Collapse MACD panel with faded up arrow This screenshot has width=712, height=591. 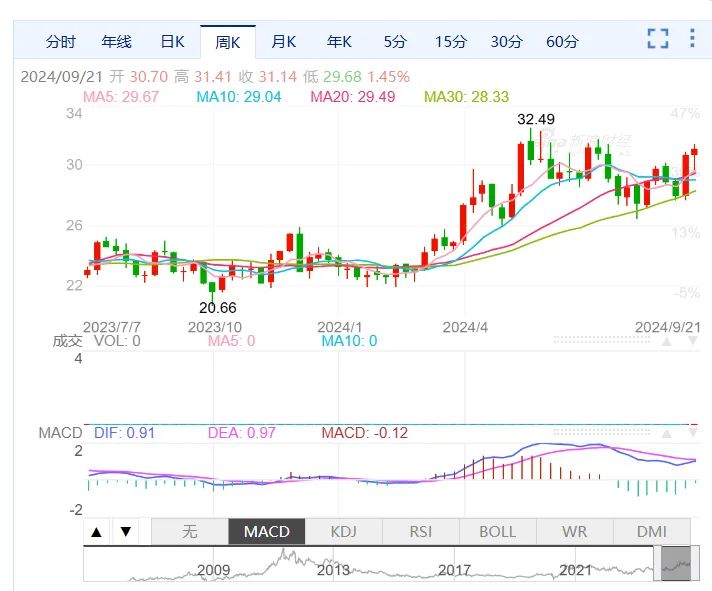667,433
